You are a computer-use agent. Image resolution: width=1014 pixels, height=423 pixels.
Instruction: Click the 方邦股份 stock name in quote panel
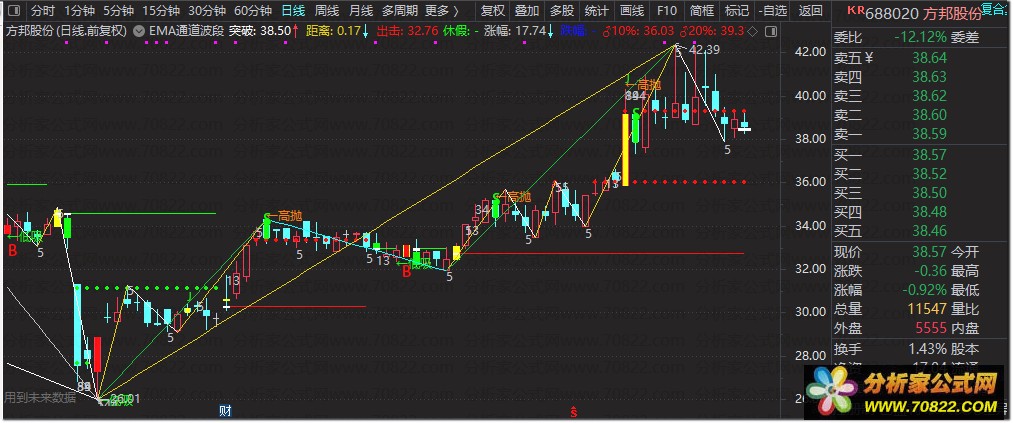tap(953, 12)
